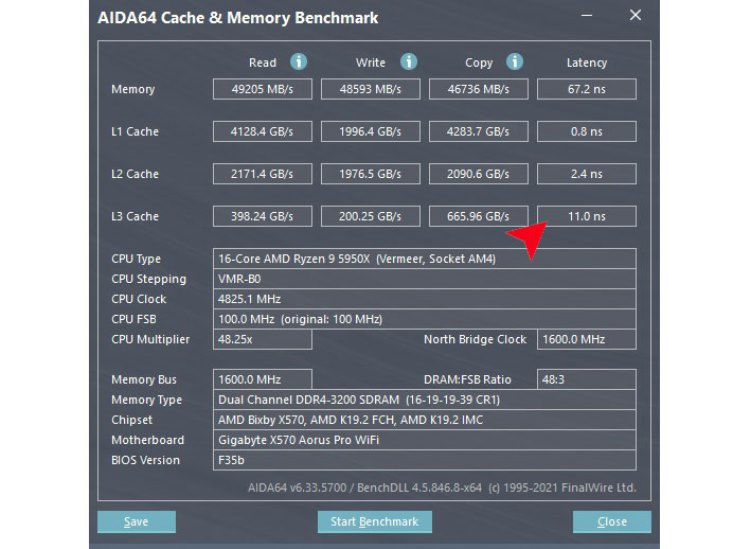Click the L3 Cache Latency field 11.0 ns
Screen dimensions: 750x549
[x=586, y=216]
